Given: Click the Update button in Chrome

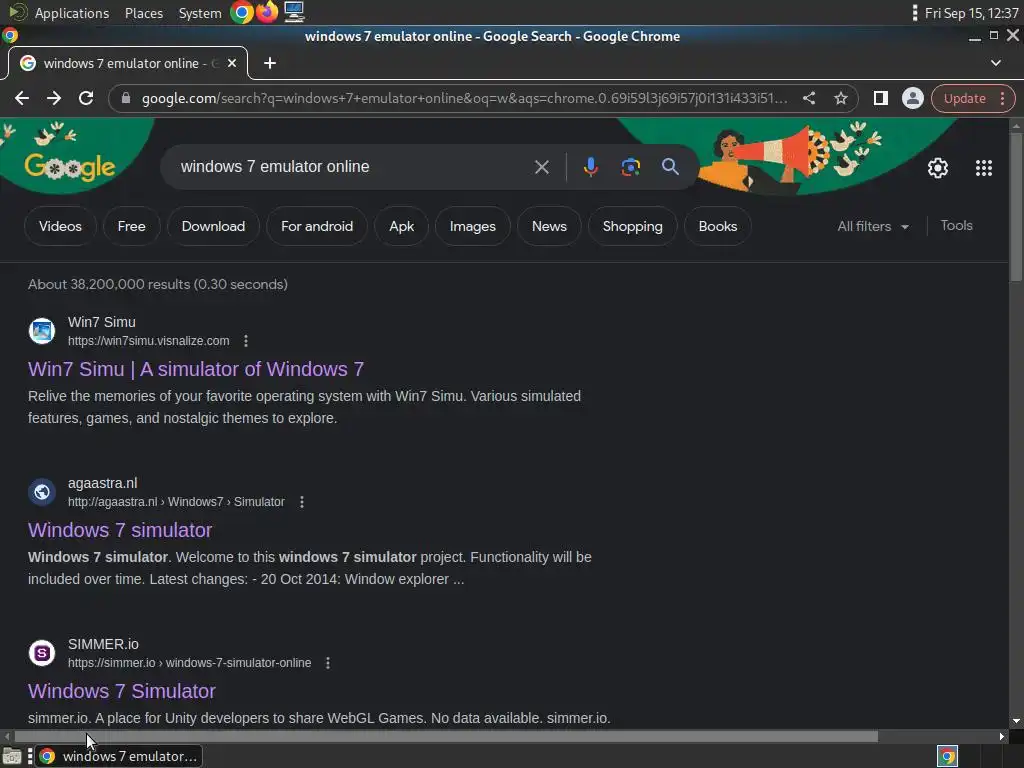Looking at the screenshot, I should pyautogui.click(x=964, y=98).
